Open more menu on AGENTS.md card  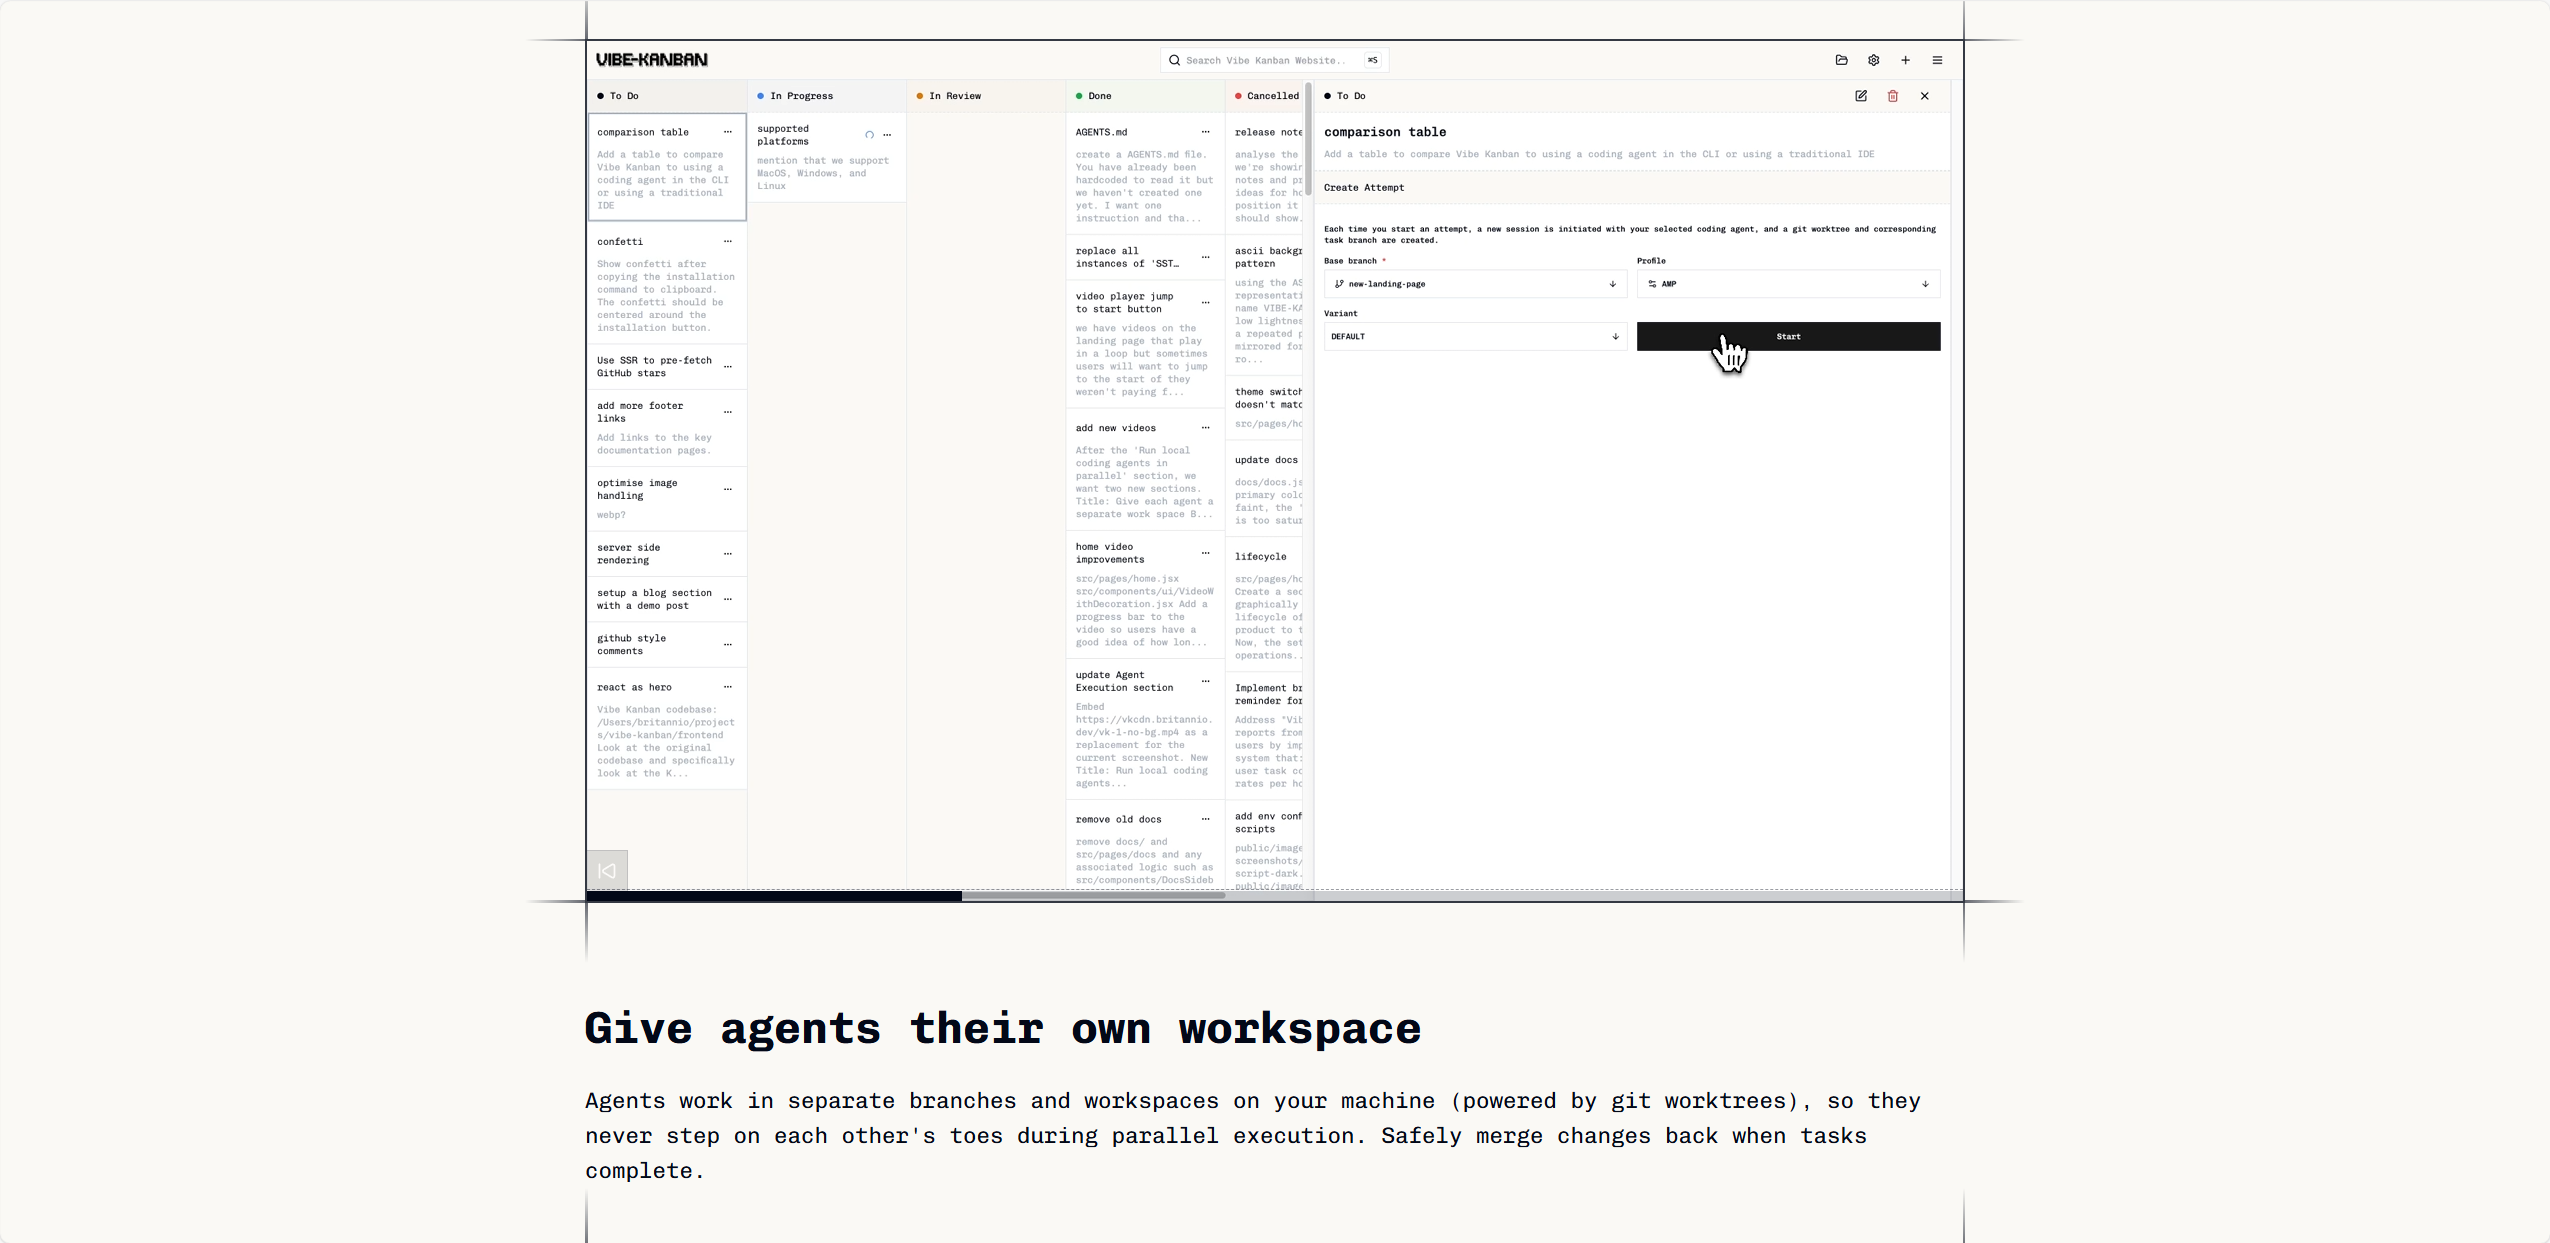point(1206,132)
